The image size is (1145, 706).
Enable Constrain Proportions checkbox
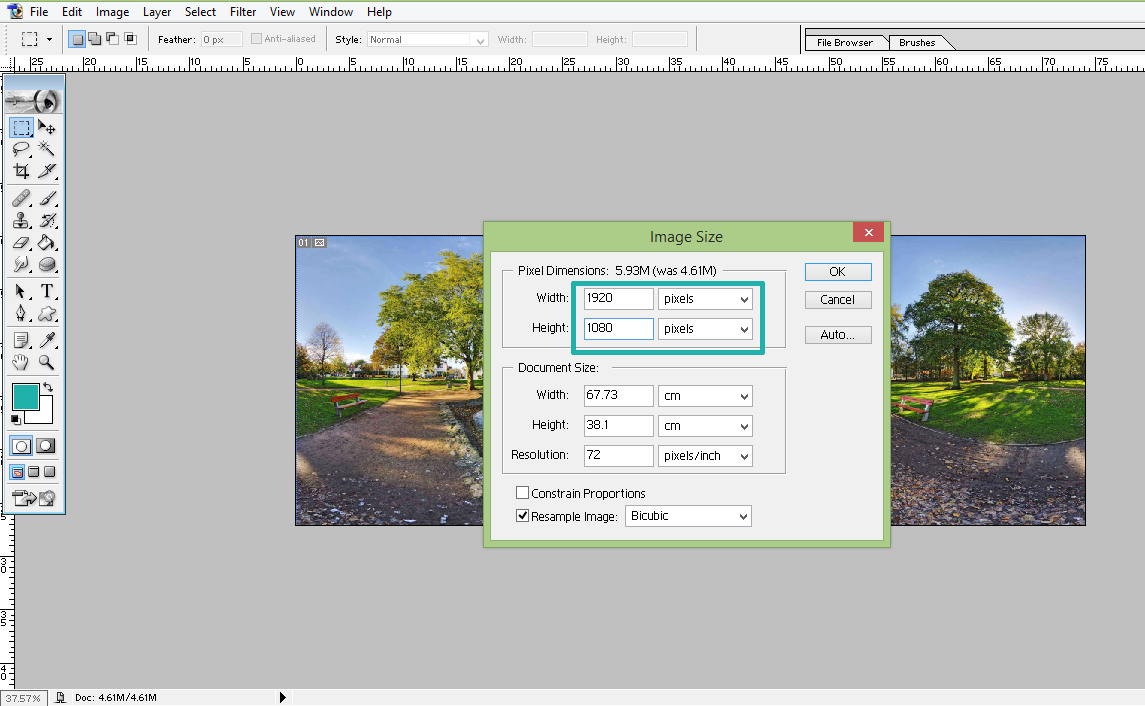click(522, 493)
